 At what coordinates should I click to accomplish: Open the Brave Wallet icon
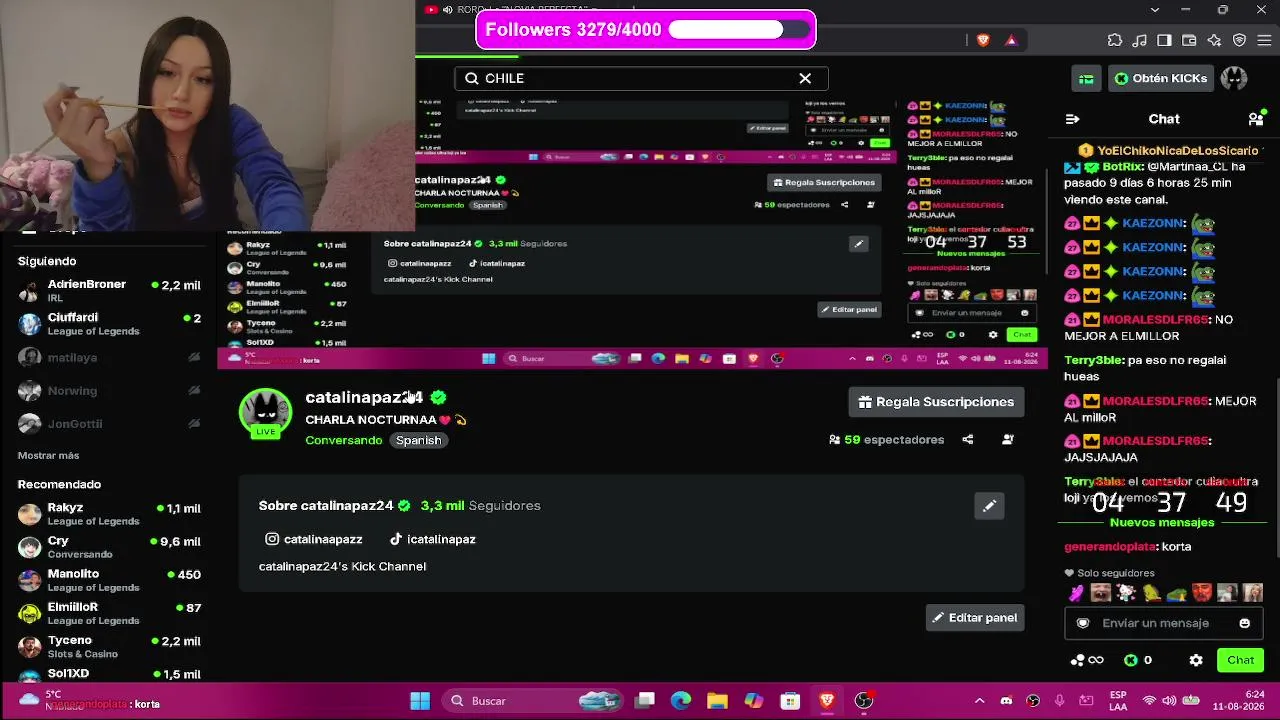point(1189,40)
